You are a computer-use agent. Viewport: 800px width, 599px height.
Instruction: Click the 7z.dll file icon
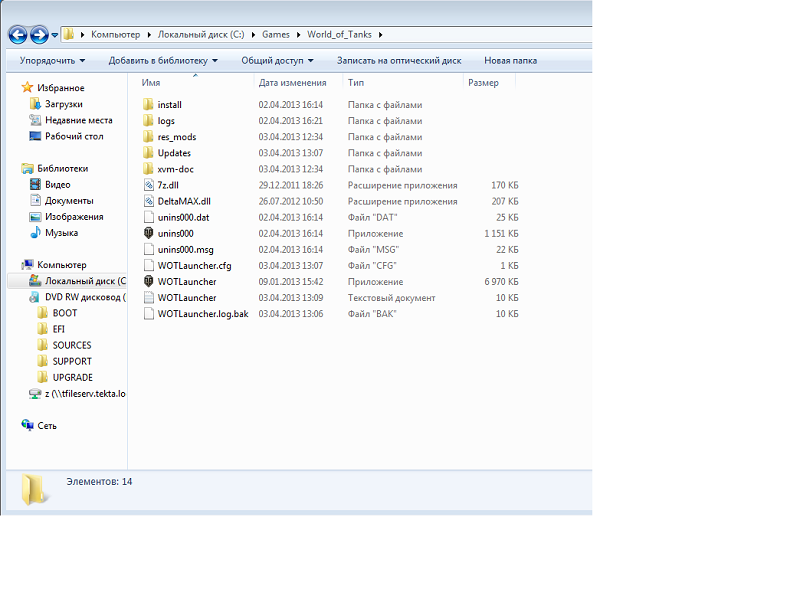coord(149,185)
